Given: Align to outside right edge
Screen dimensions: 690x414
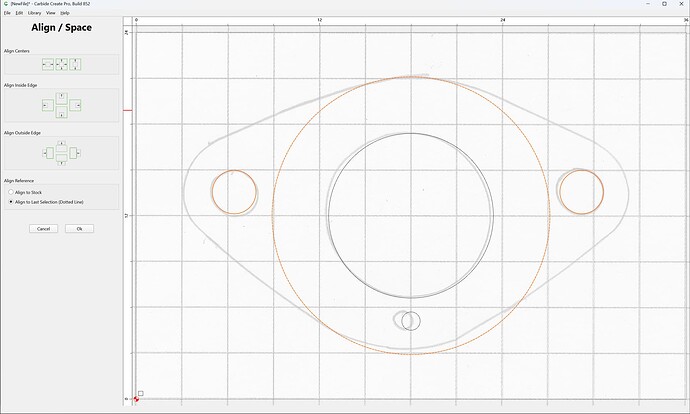Looking at the screenshot, I should (75, 153).
